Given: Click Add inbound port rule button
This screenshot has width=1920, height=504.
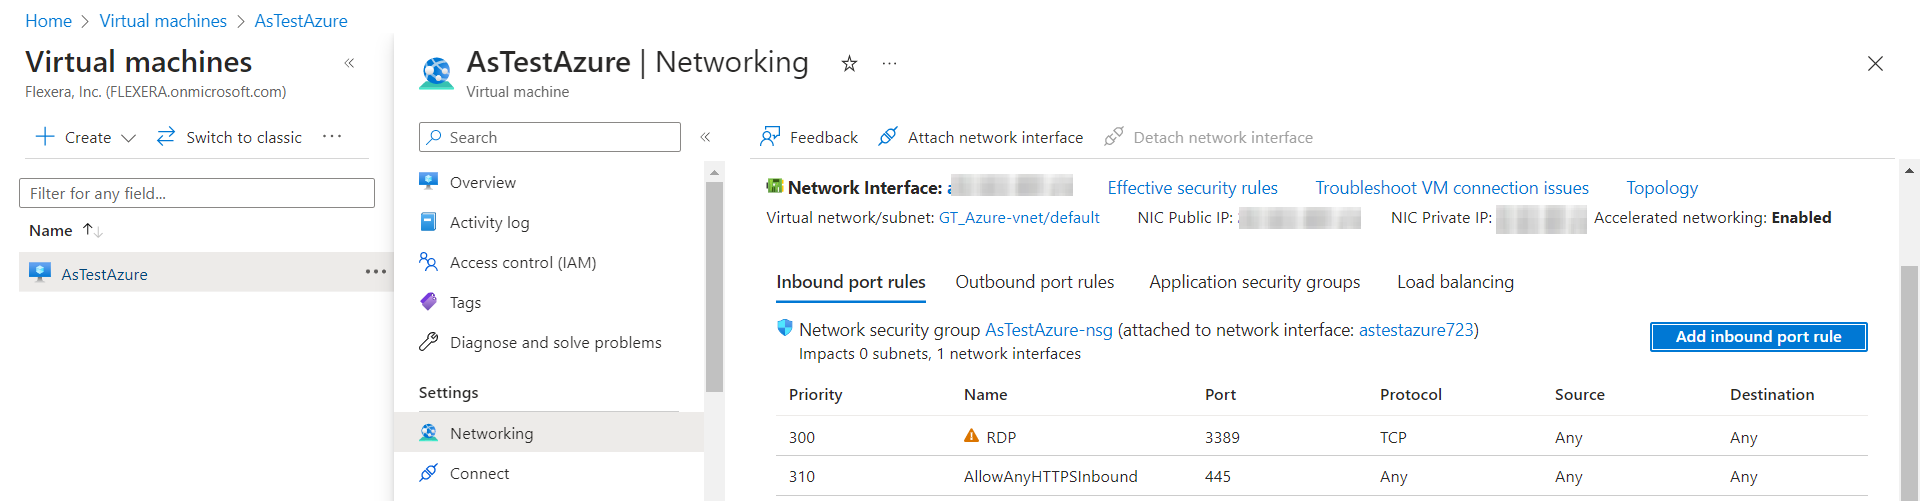Looking at the screenshot, I should point(1758,337).
